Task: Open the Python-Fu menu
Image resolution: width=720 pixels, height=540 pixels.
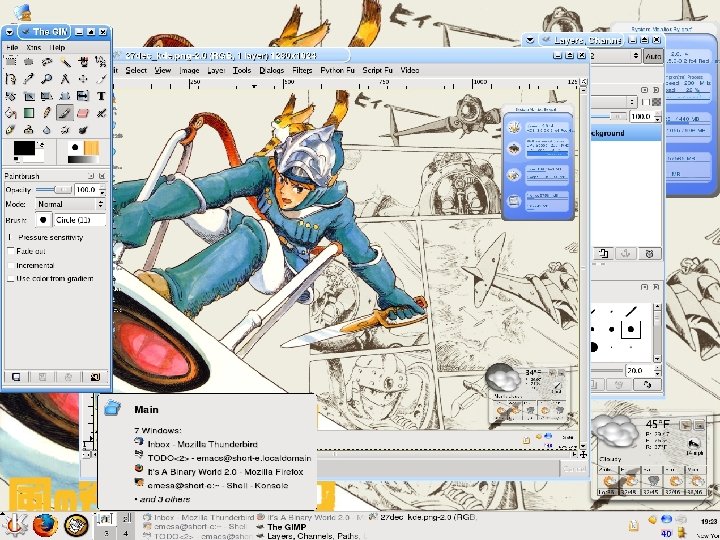Action: click(x=338, y=70)
